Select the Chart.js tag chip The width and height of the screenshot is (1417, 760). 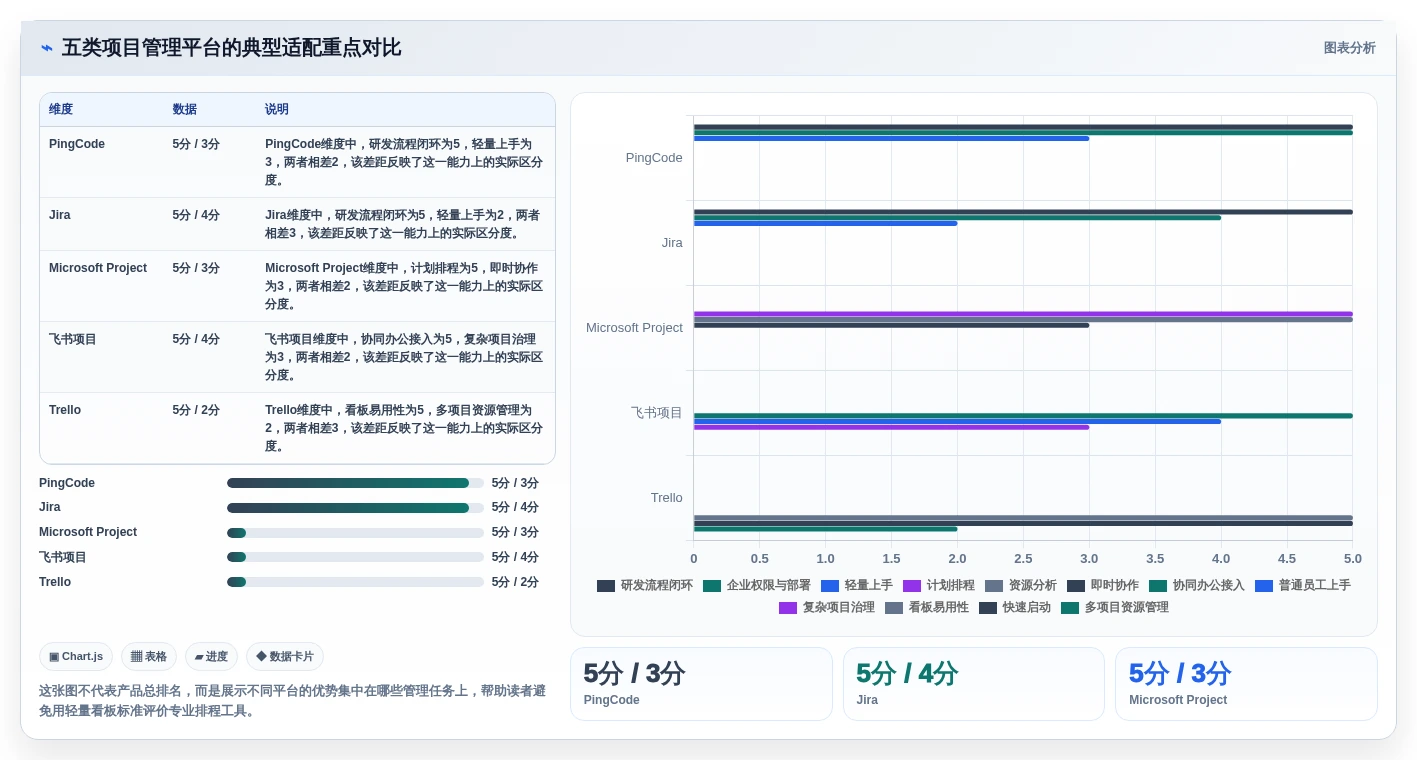[x=76, y=657]
